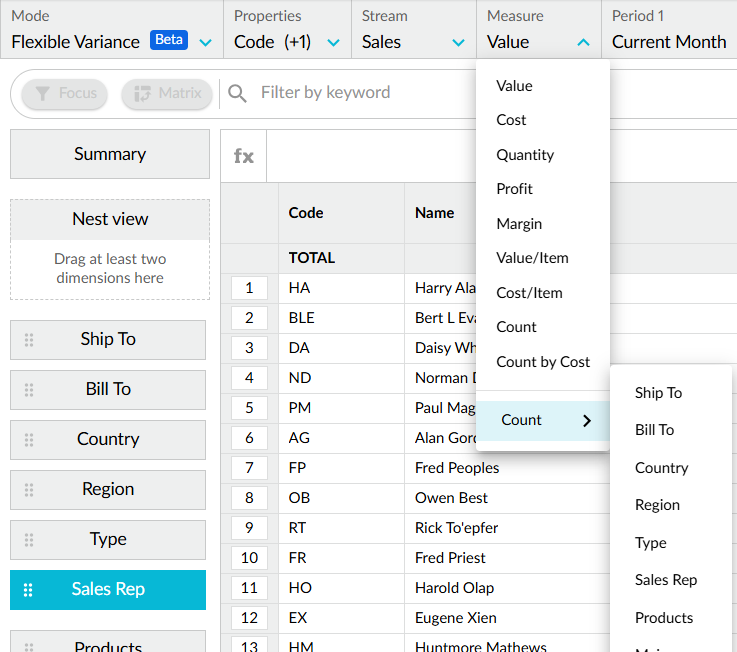
Task: Toggle the Focus button
Action: [x=66, y=93]
